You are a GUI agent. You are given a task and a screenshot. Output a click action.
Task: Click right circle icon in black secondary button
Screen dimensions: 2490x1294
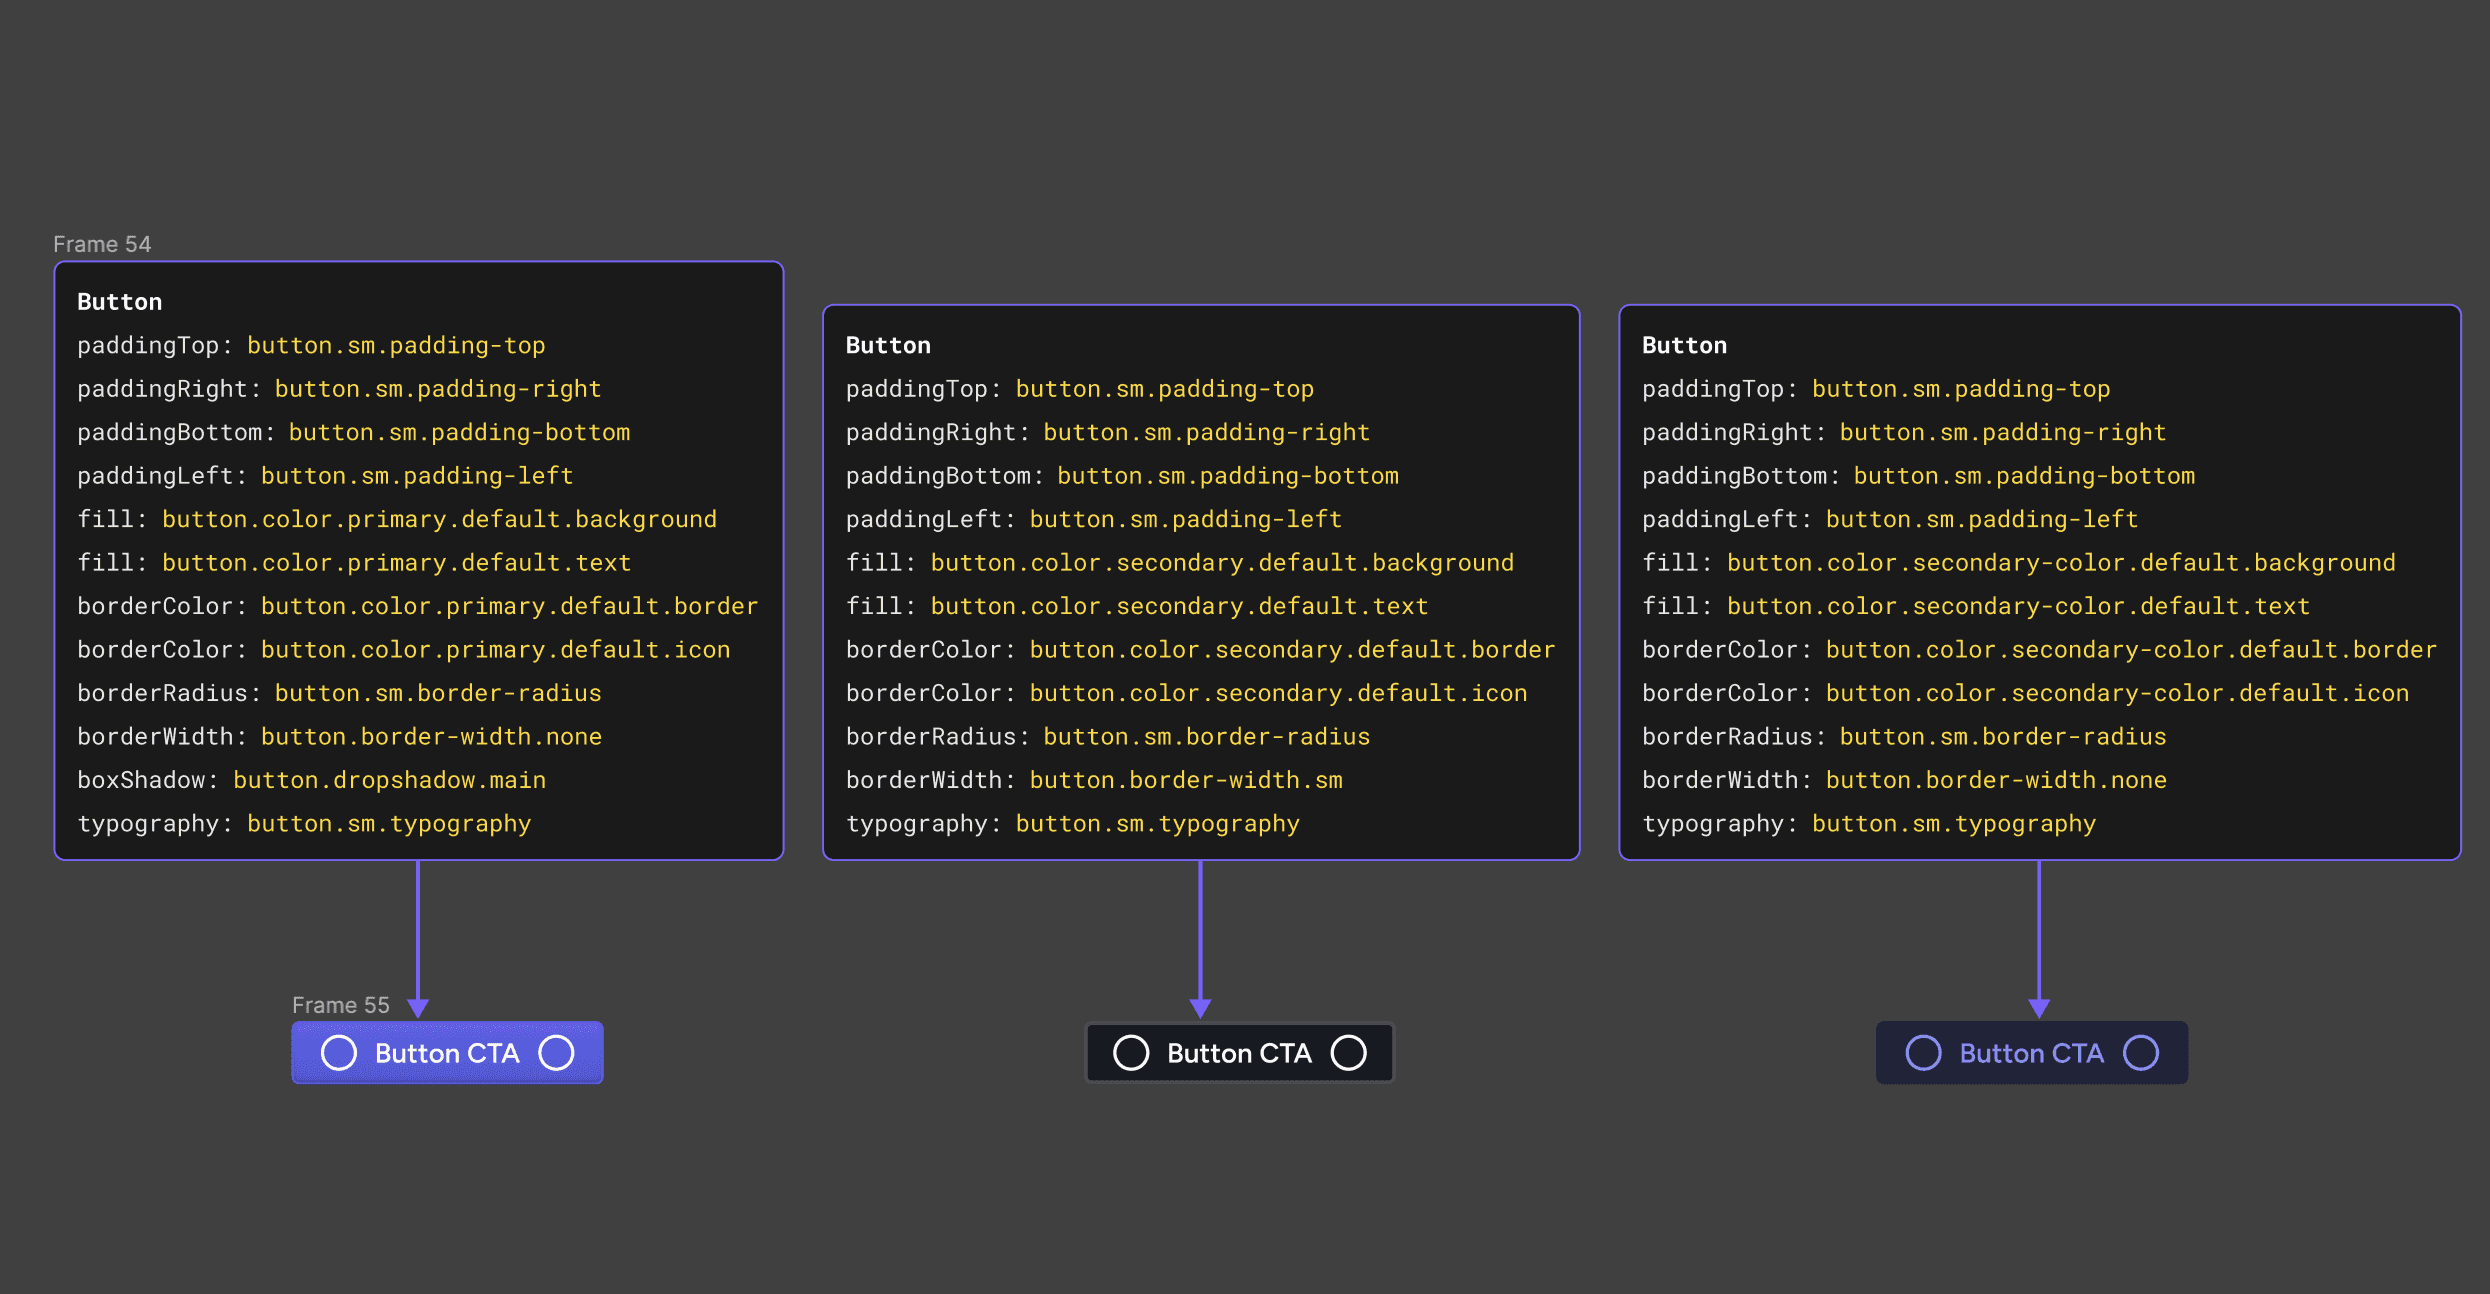point(1348,1052)
